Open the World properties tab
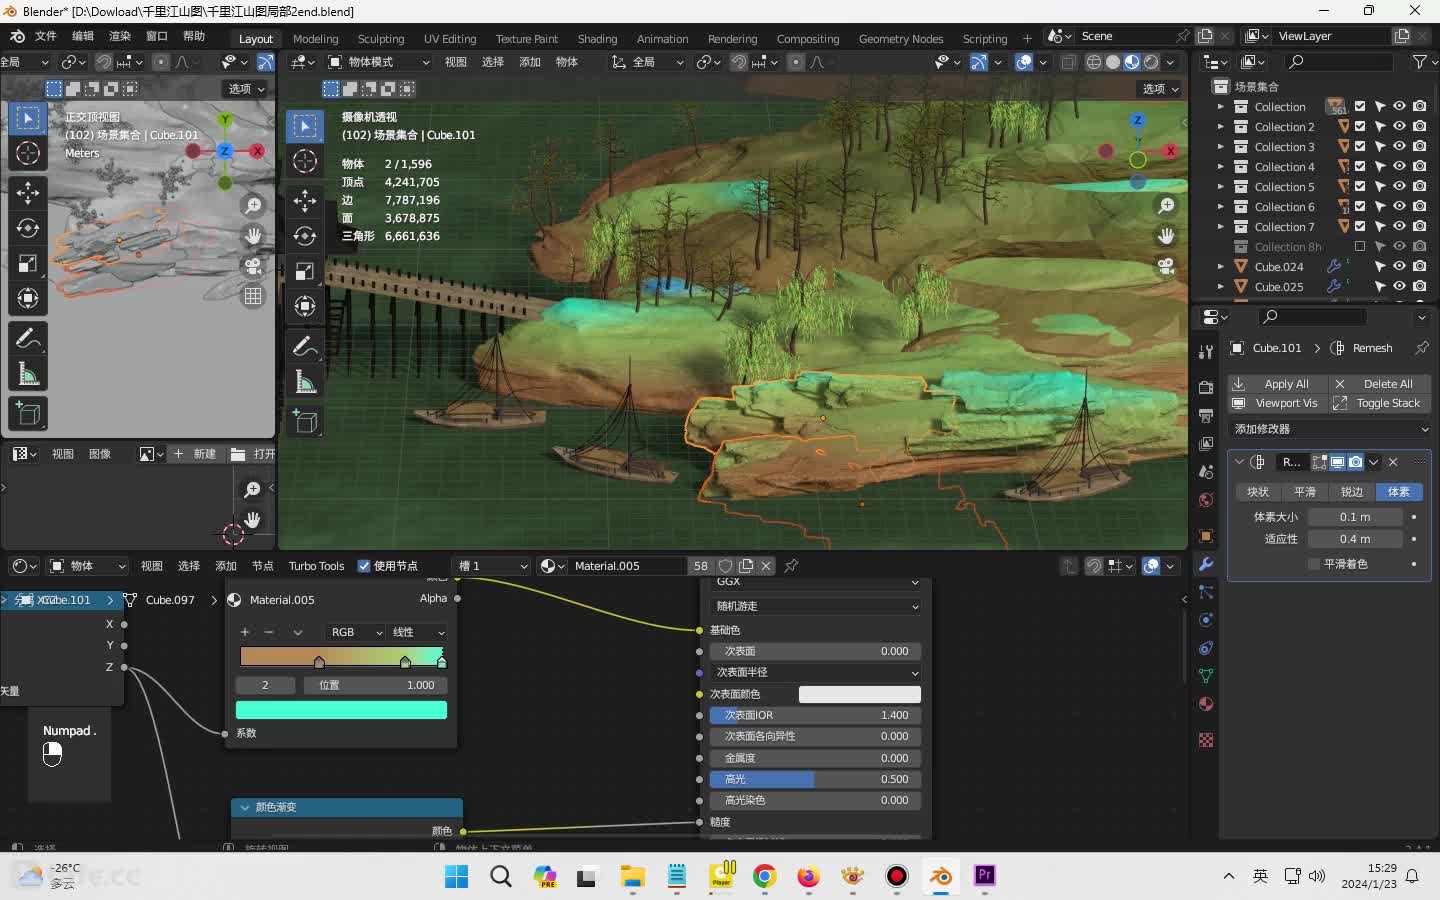The image size is (1440, 900). point(1206,500)
